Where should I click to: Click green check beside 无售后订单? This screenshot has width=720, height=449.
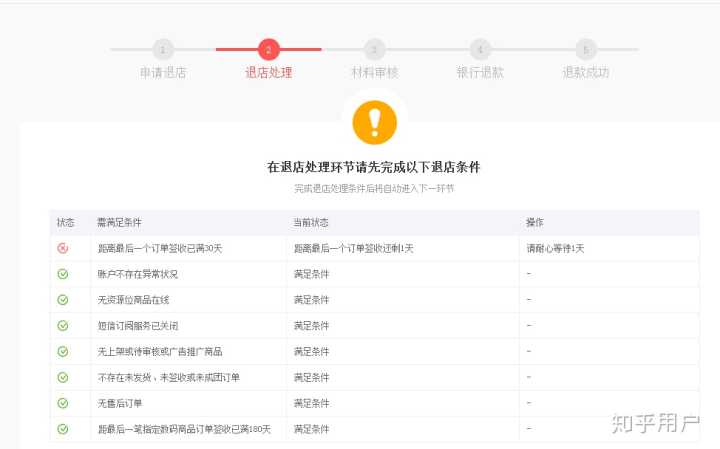tap(63, 404)
